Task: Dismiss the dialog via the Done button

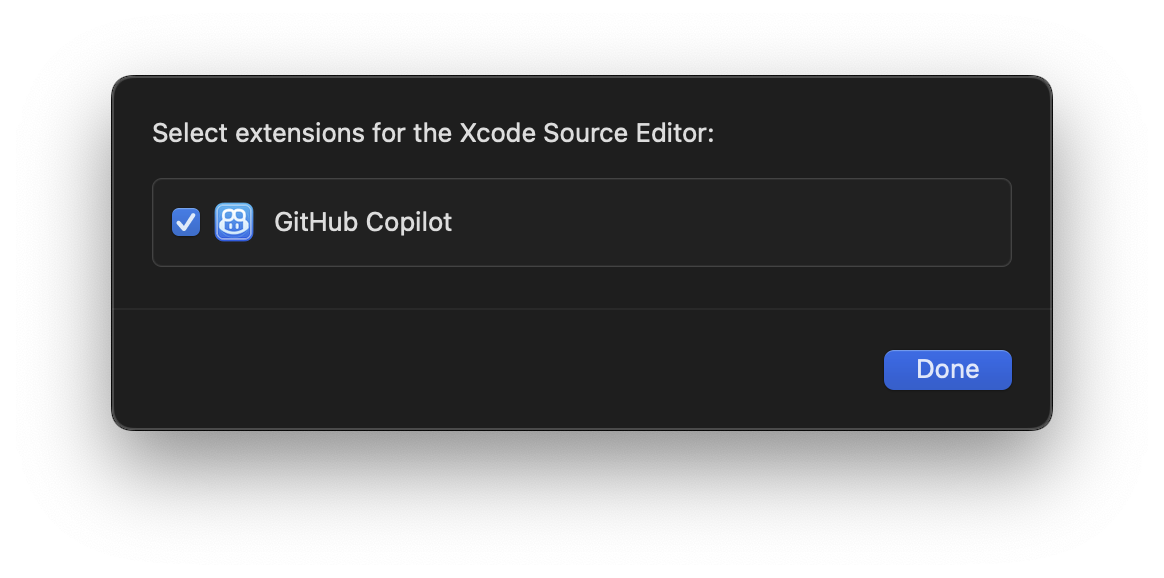Action: (947, 369)
